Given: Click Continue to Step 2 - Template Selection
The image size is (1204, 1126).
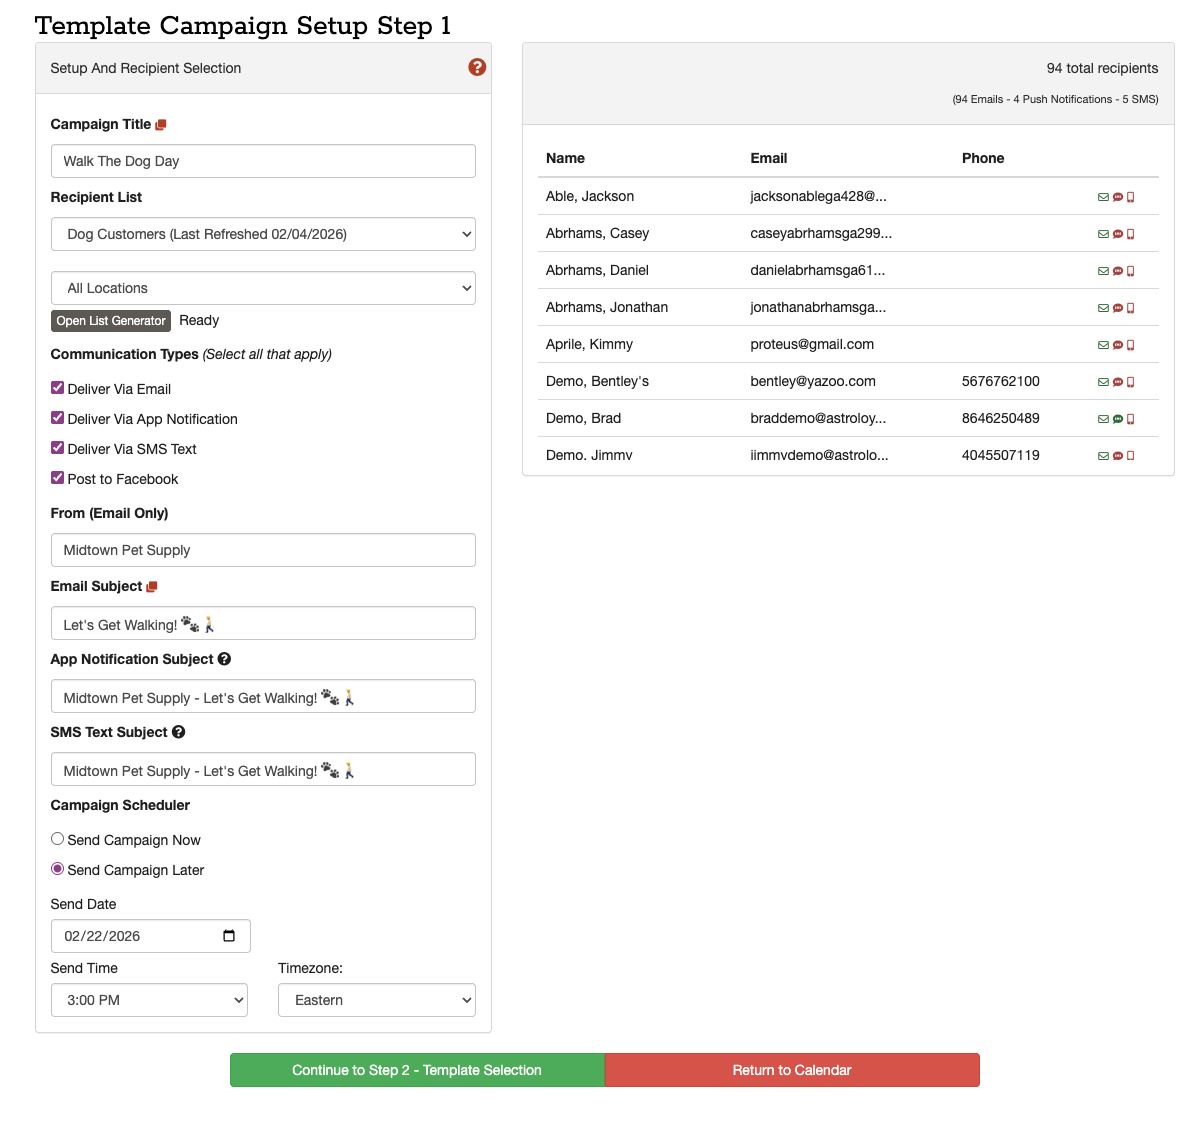Looking at the screenshot, I should 417,1070.
